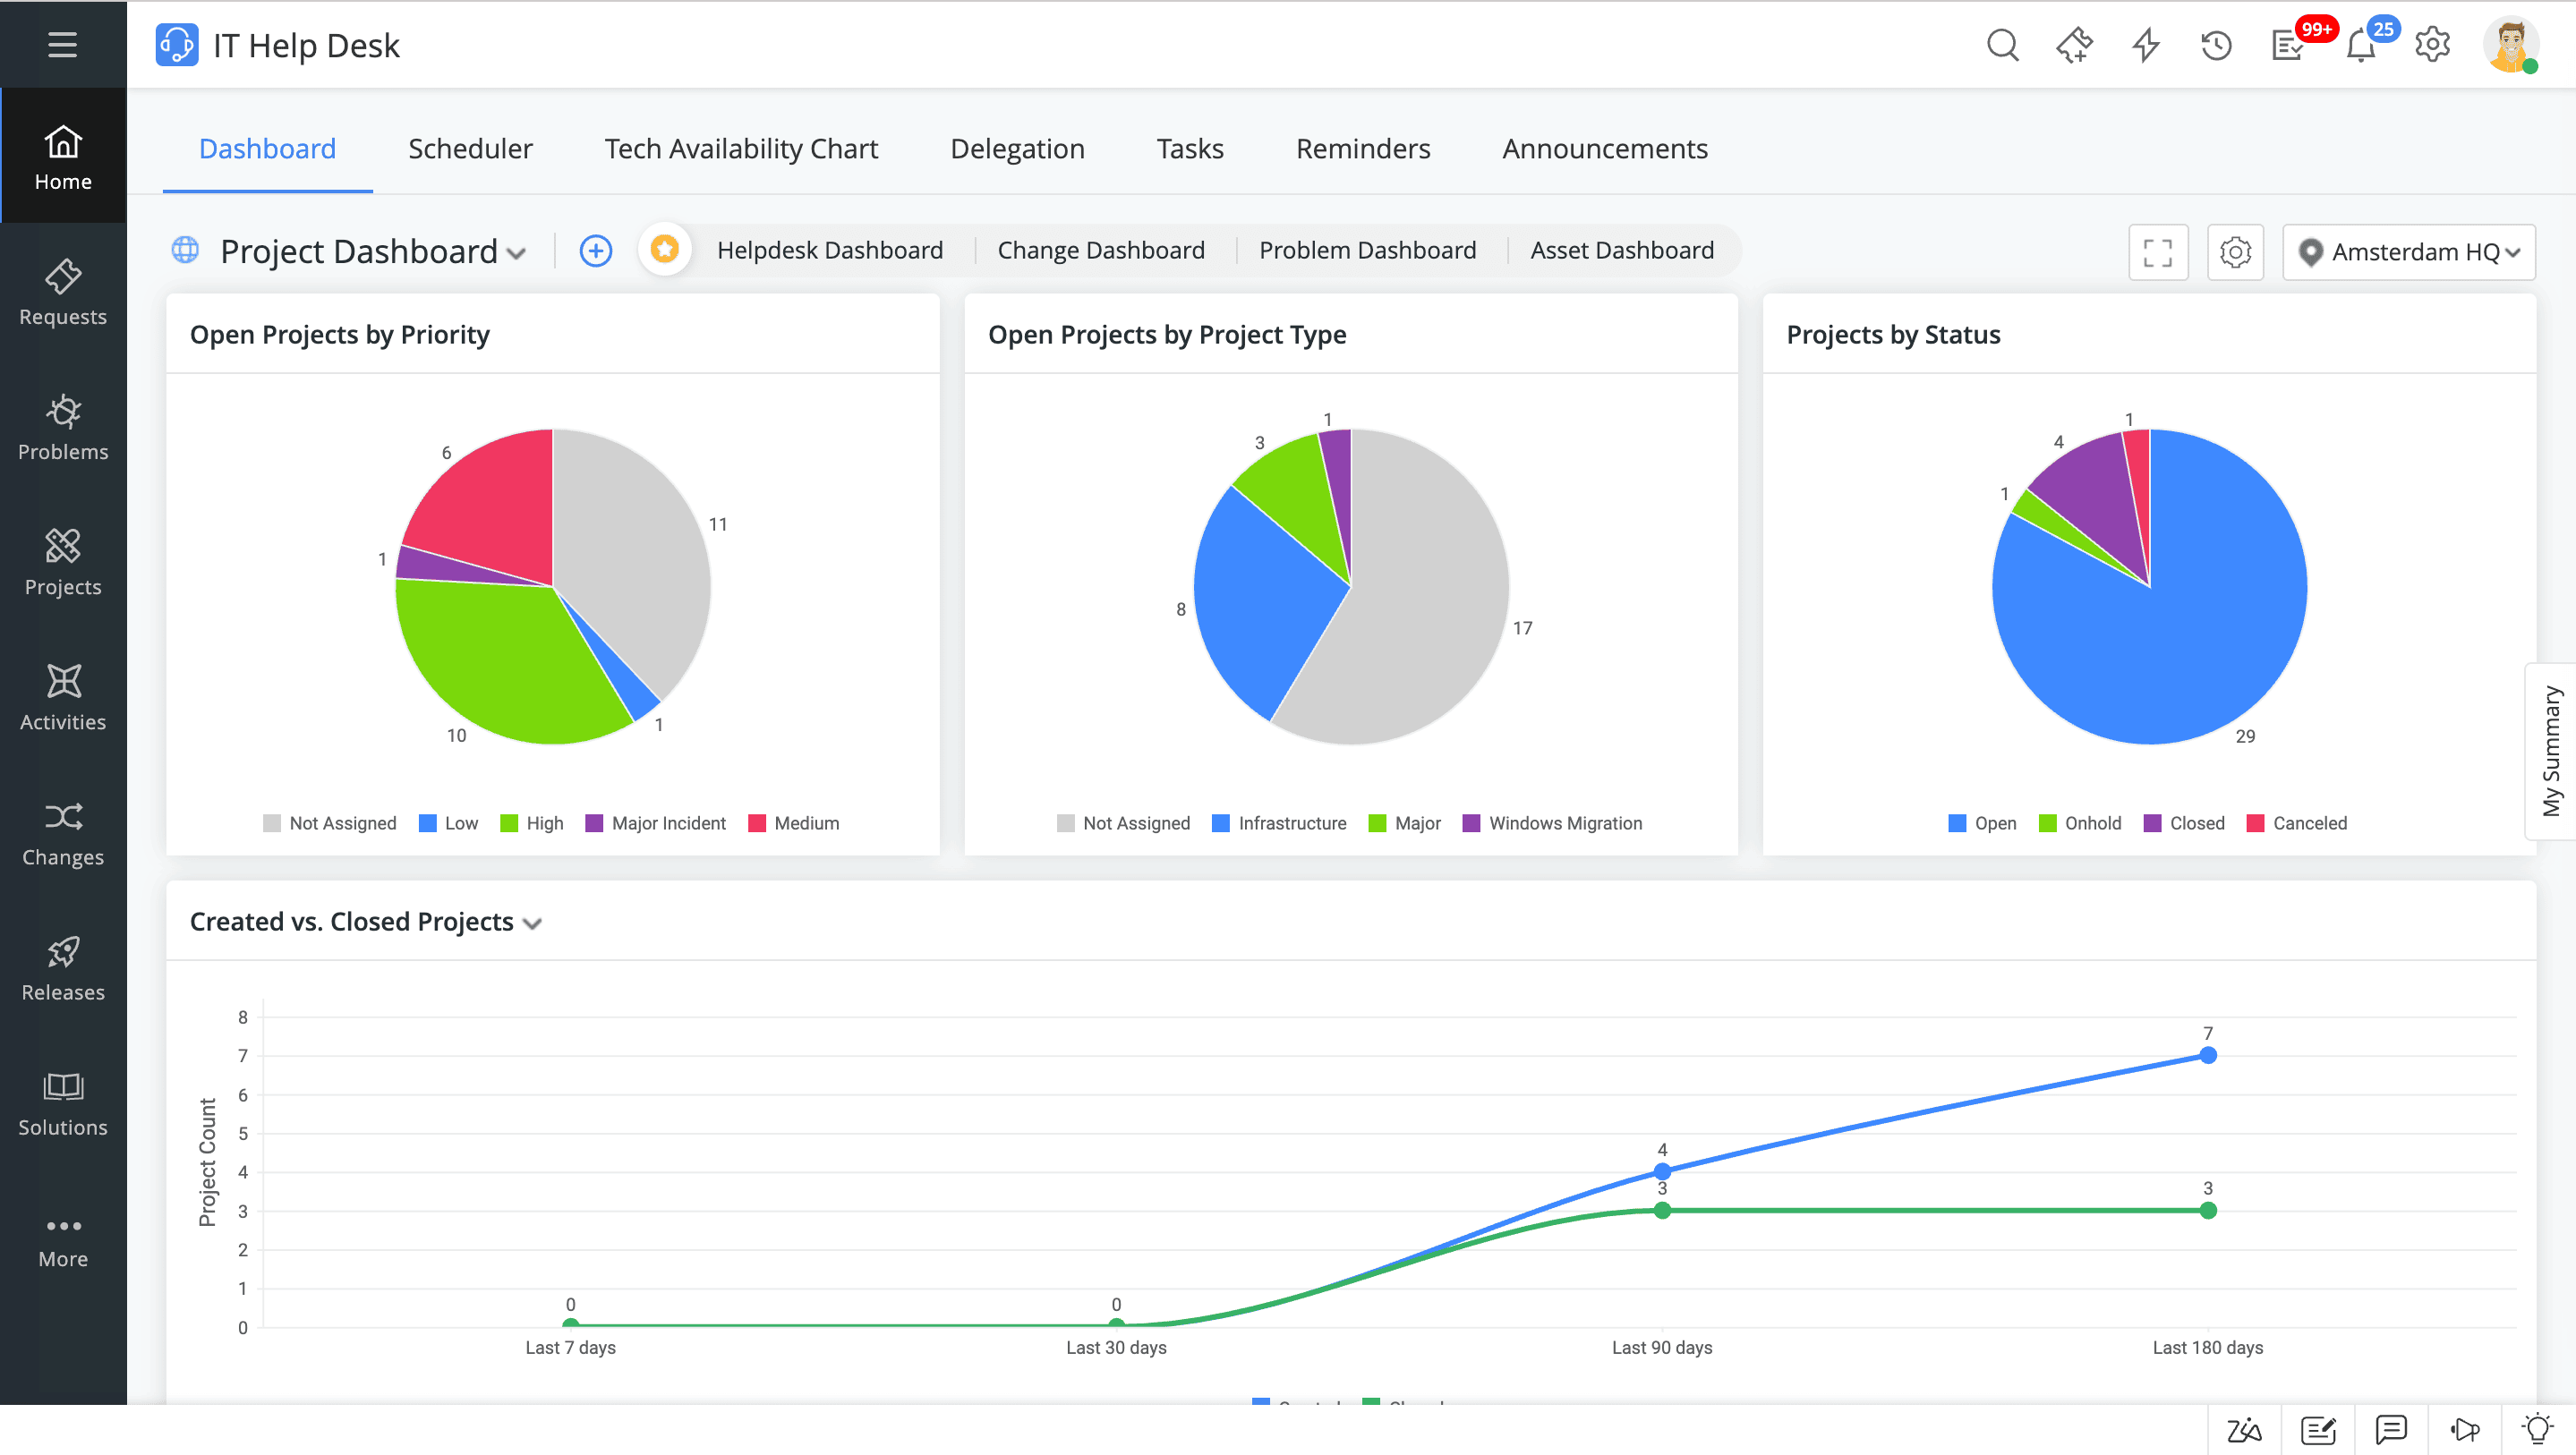The width and height of the screenshot is (2576, 1455).
Task: Open the Requests module in sidebar
Action: 63,291
